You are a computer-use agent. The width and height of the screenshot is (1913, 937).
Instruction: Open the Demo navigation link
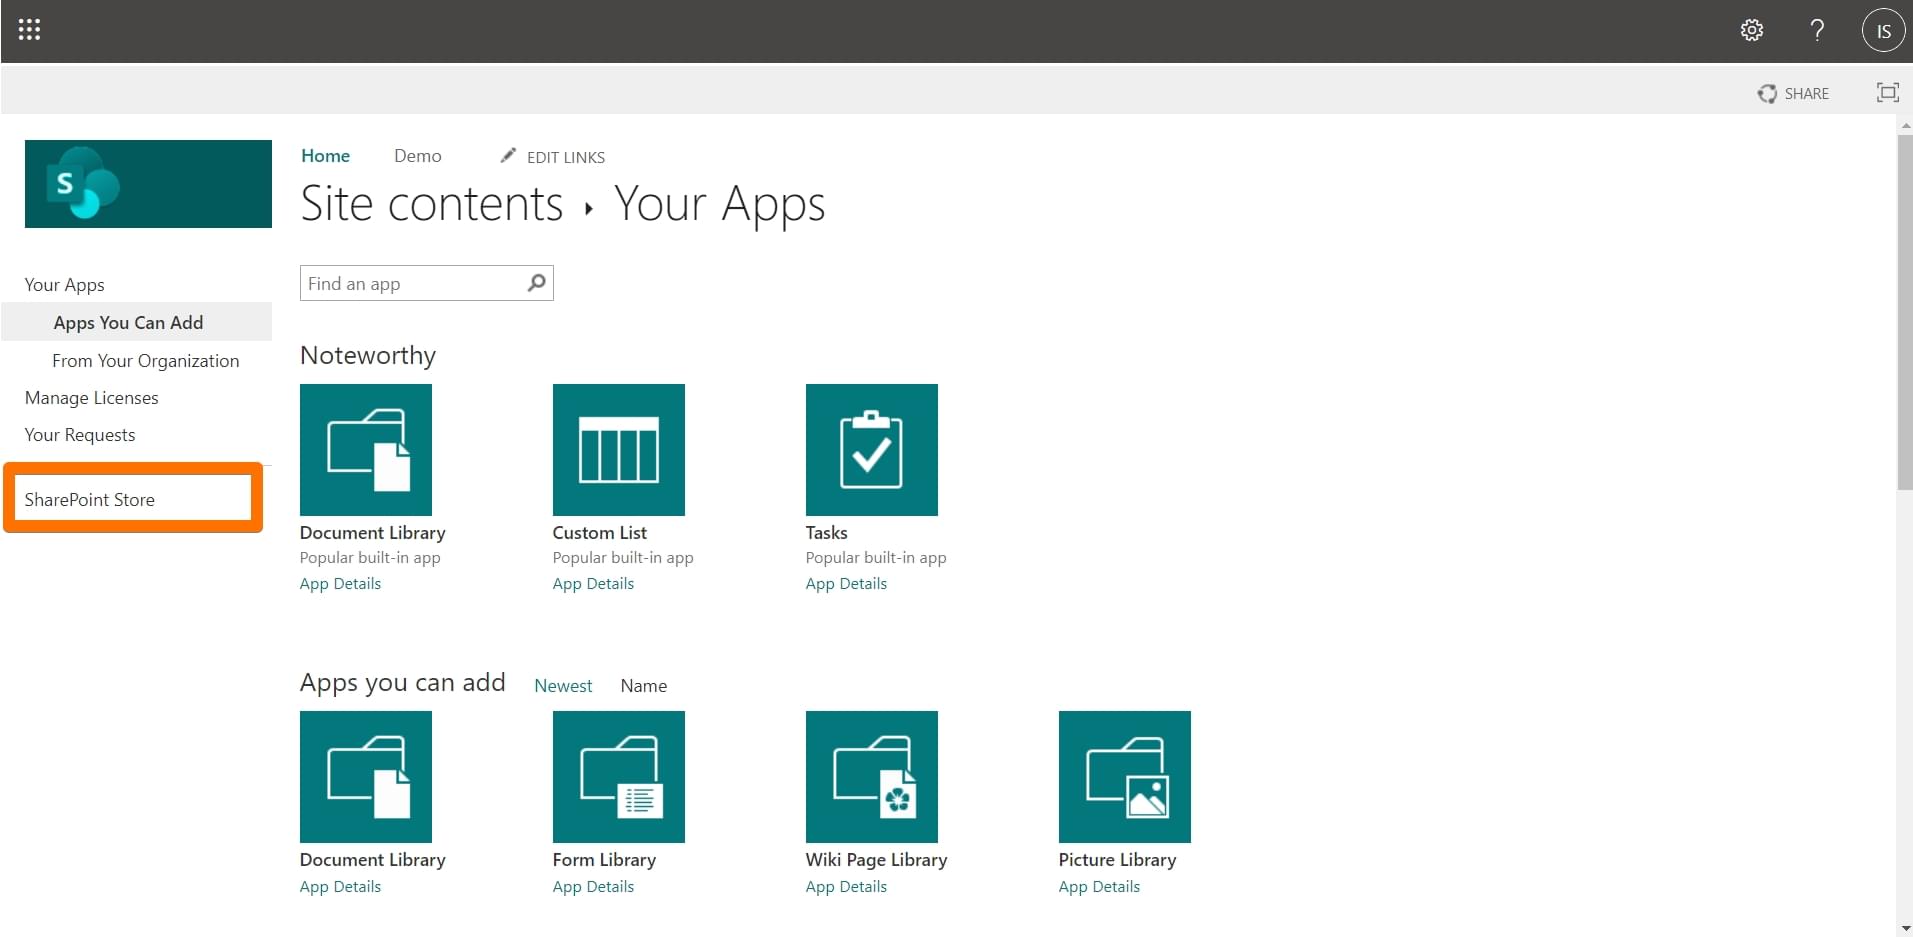417,156
